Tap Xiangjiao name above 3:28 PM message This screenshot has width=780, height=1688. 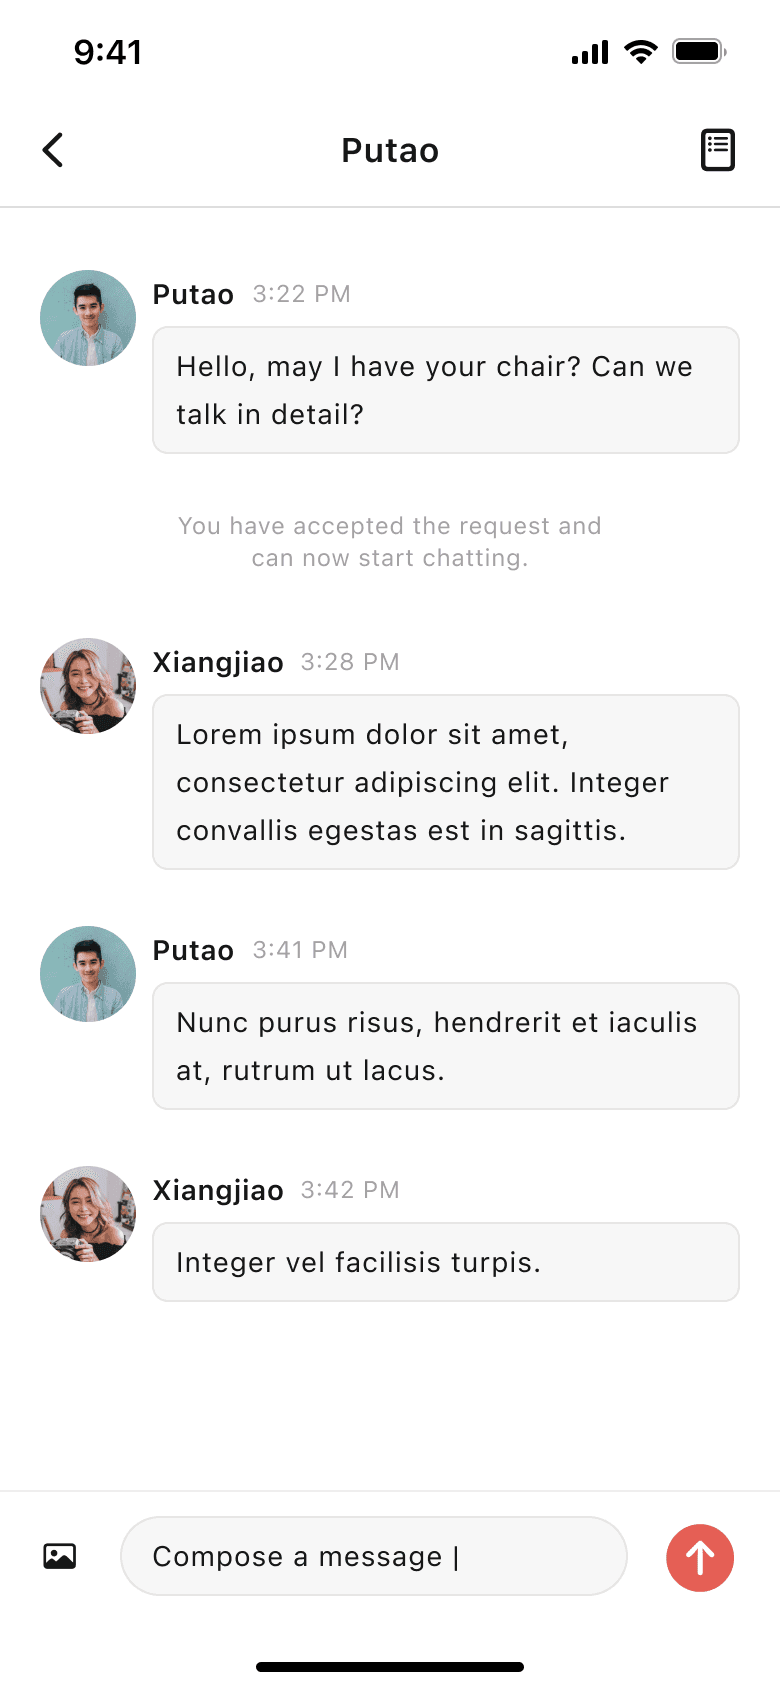coord(218,663)
